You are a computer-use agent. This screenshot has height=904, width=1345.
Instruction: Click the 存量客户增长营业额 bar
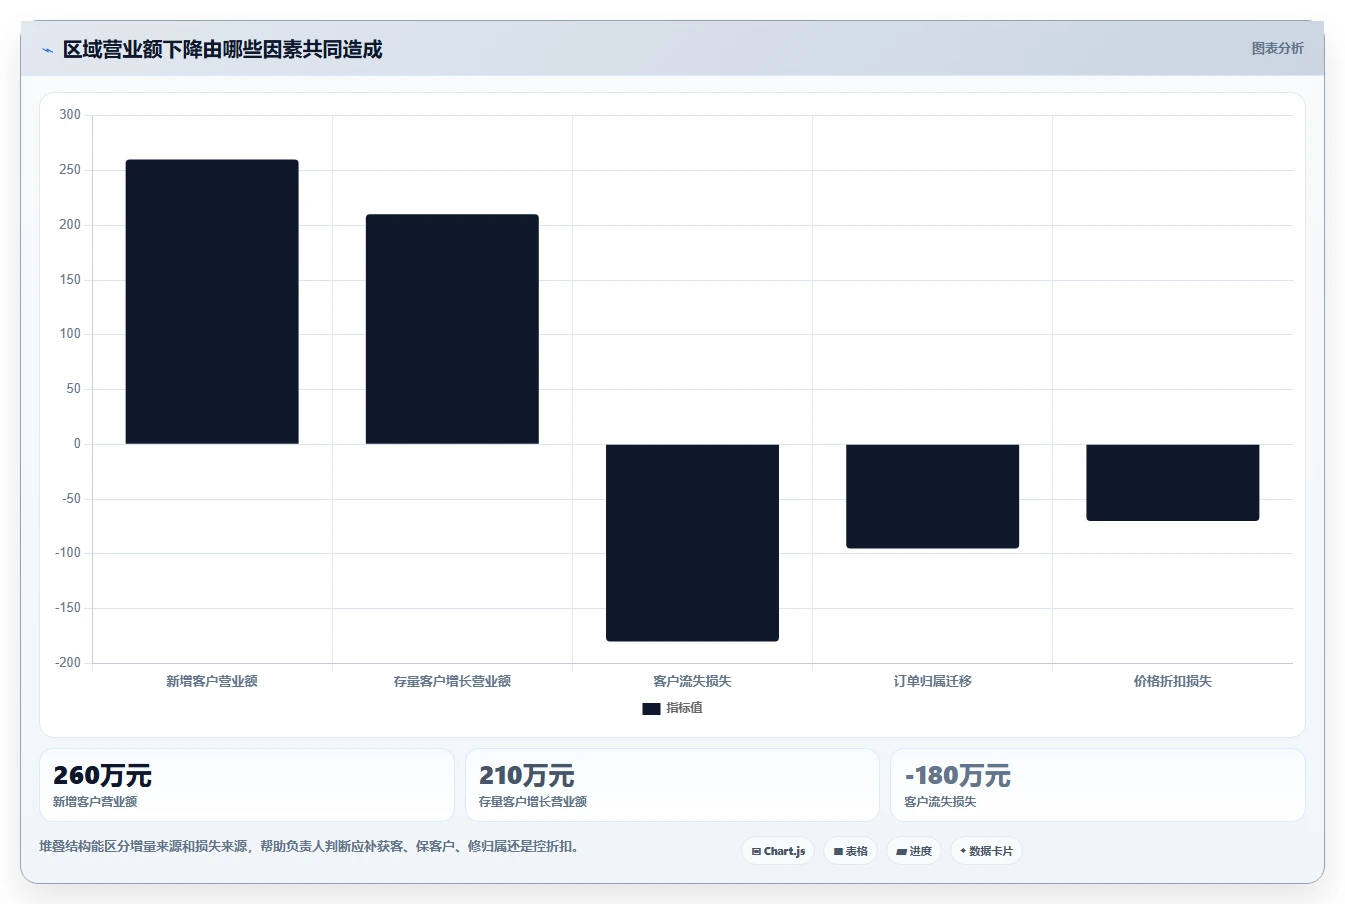click(x=452, y=329)
